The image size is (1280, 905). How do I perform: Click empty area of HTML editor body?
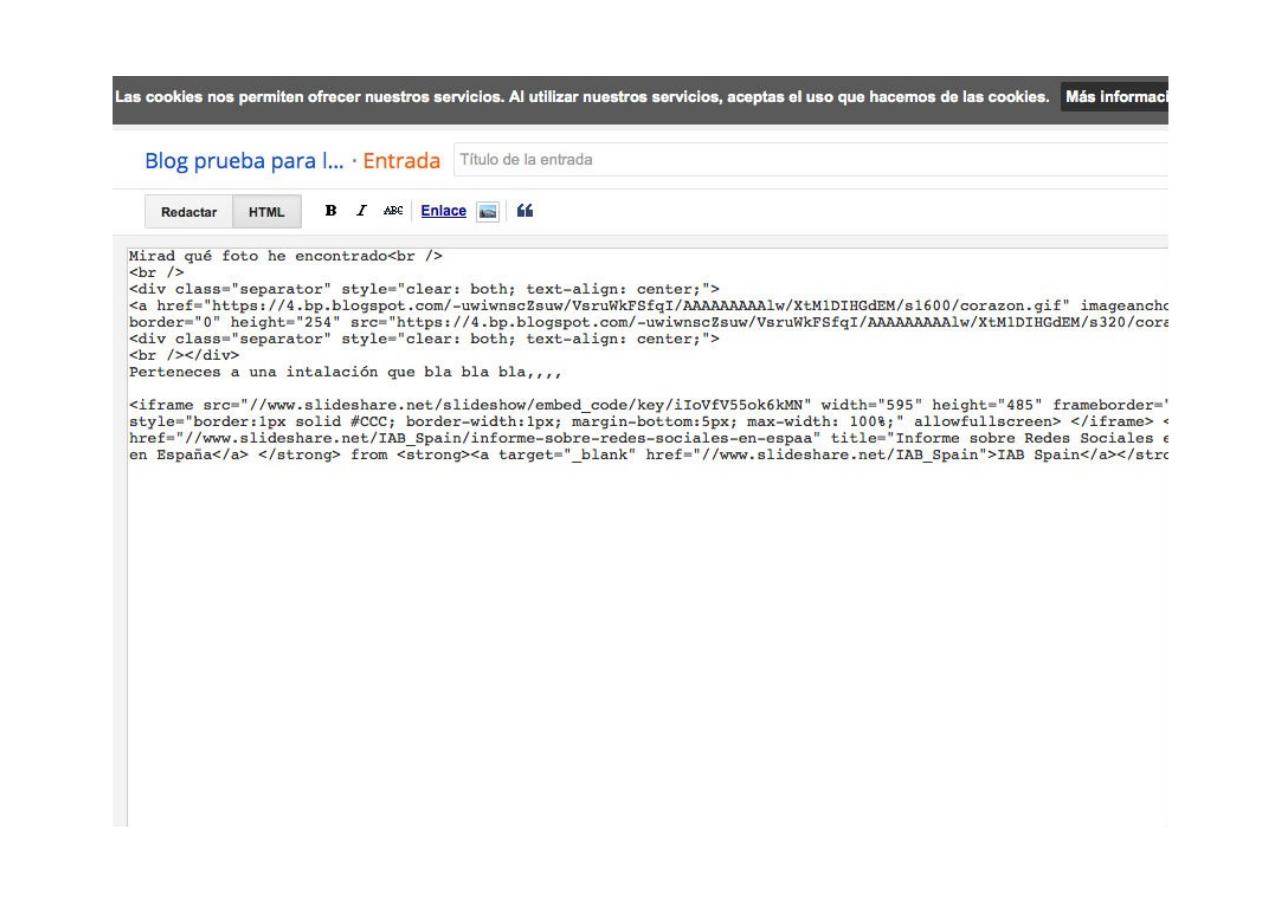[x=640, y=650]
